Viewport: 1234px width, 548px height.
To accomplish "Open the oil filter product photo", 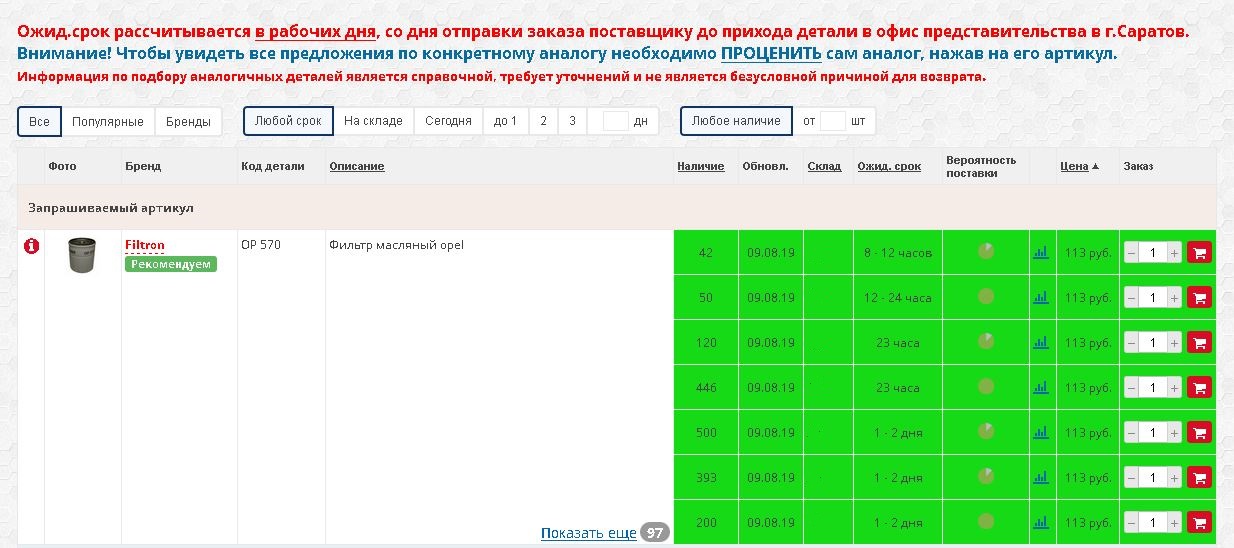I will tap(81, 256).
